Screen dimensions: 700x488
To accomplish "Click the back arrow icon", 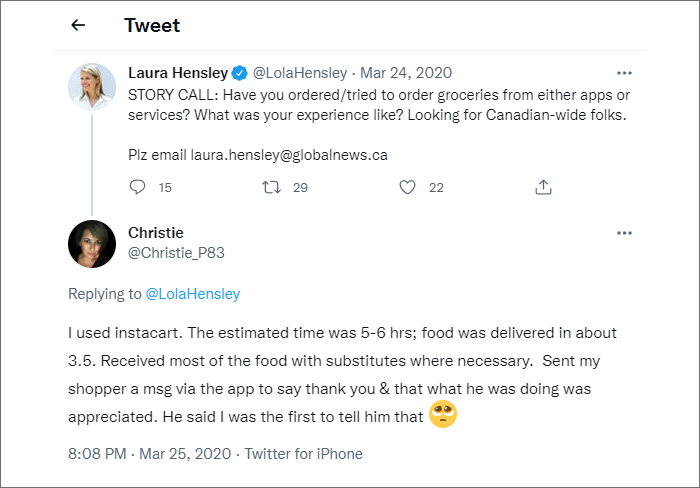I will coord(79,26).
